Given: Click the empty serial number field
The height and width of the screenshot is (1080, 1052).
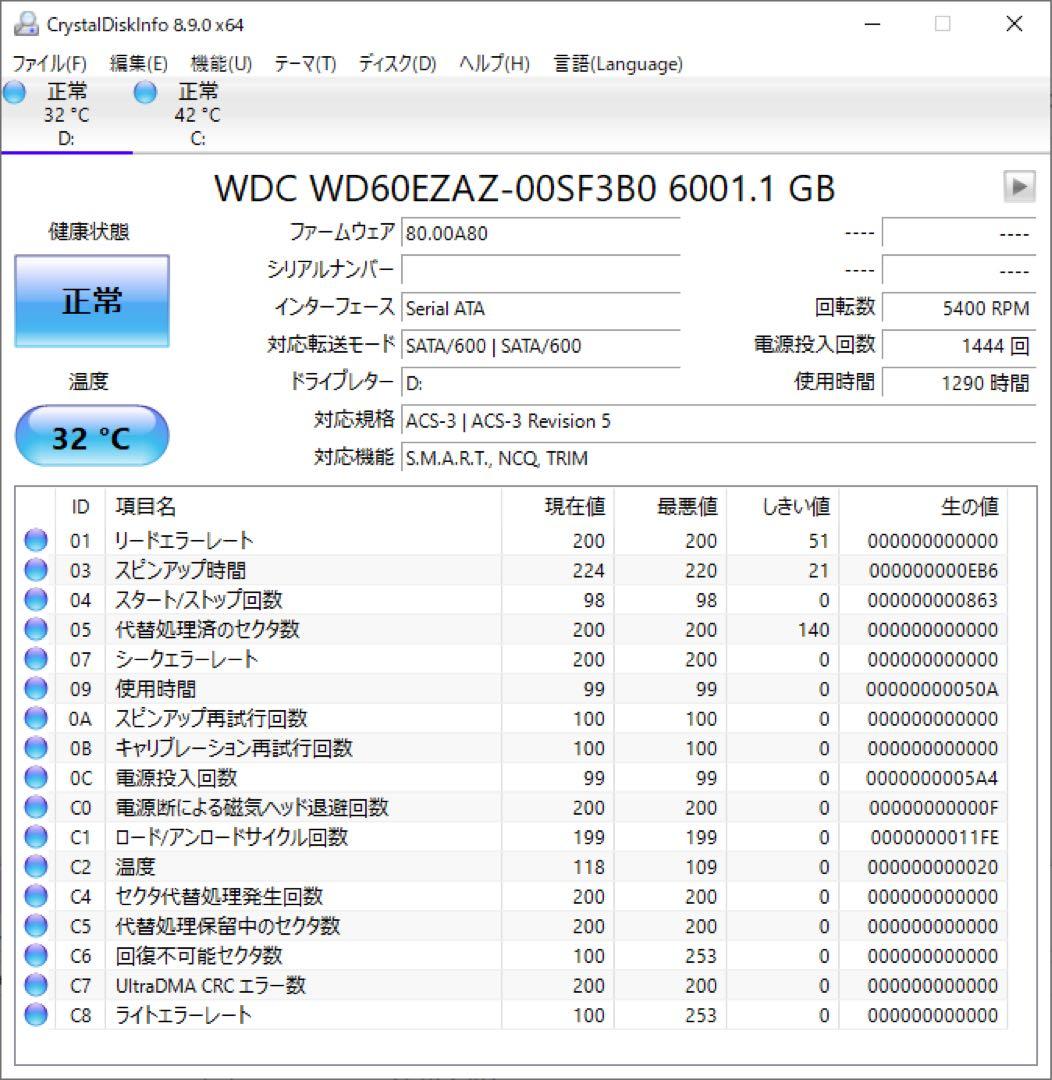Looking at the screenshot, I should 540,270.
